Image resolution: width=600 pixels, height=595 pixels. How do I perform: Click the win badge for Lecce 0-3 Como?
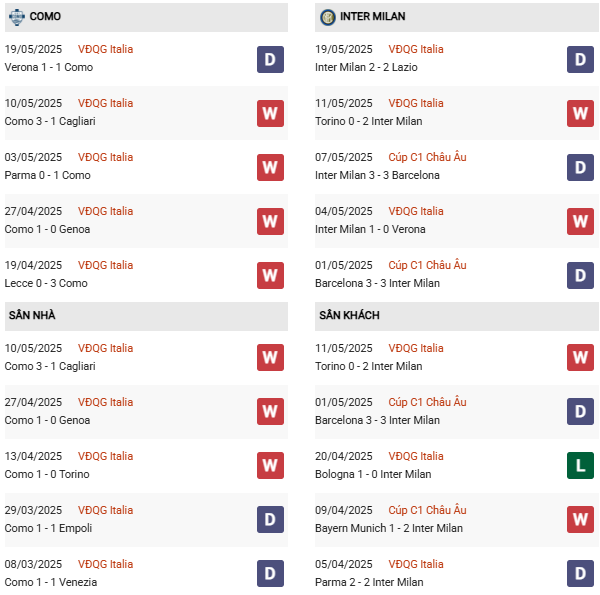[270, 275]
